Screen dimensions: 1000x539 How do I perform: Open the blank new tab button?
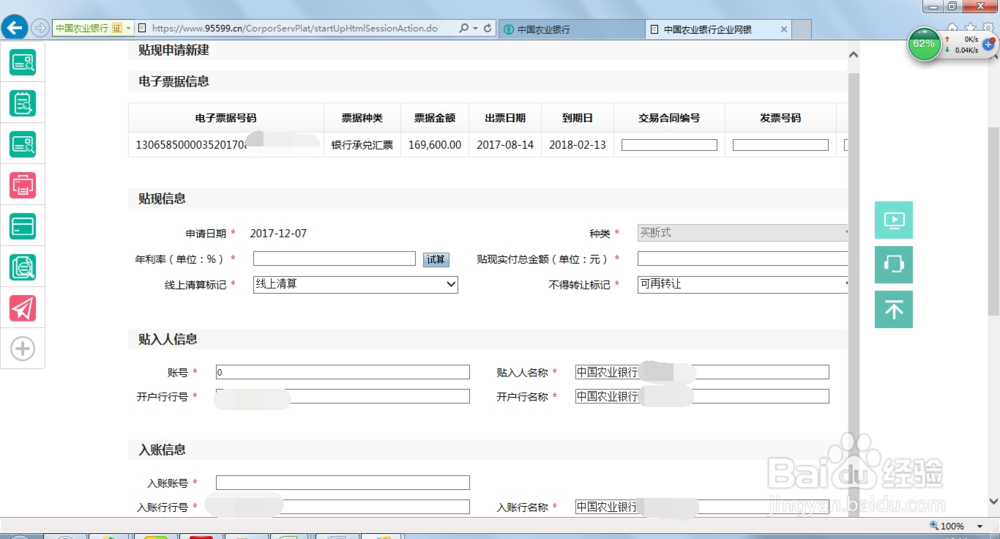802,29
